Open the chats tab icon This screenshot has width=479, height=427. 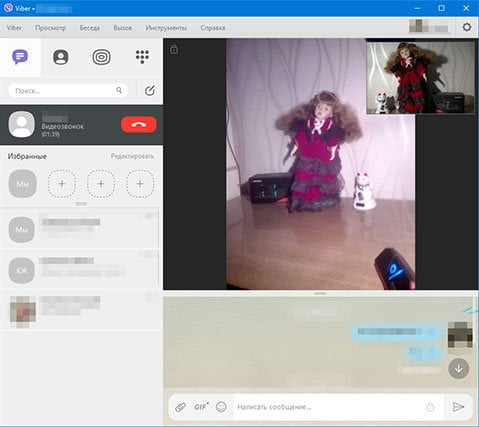tap(20, 57)
